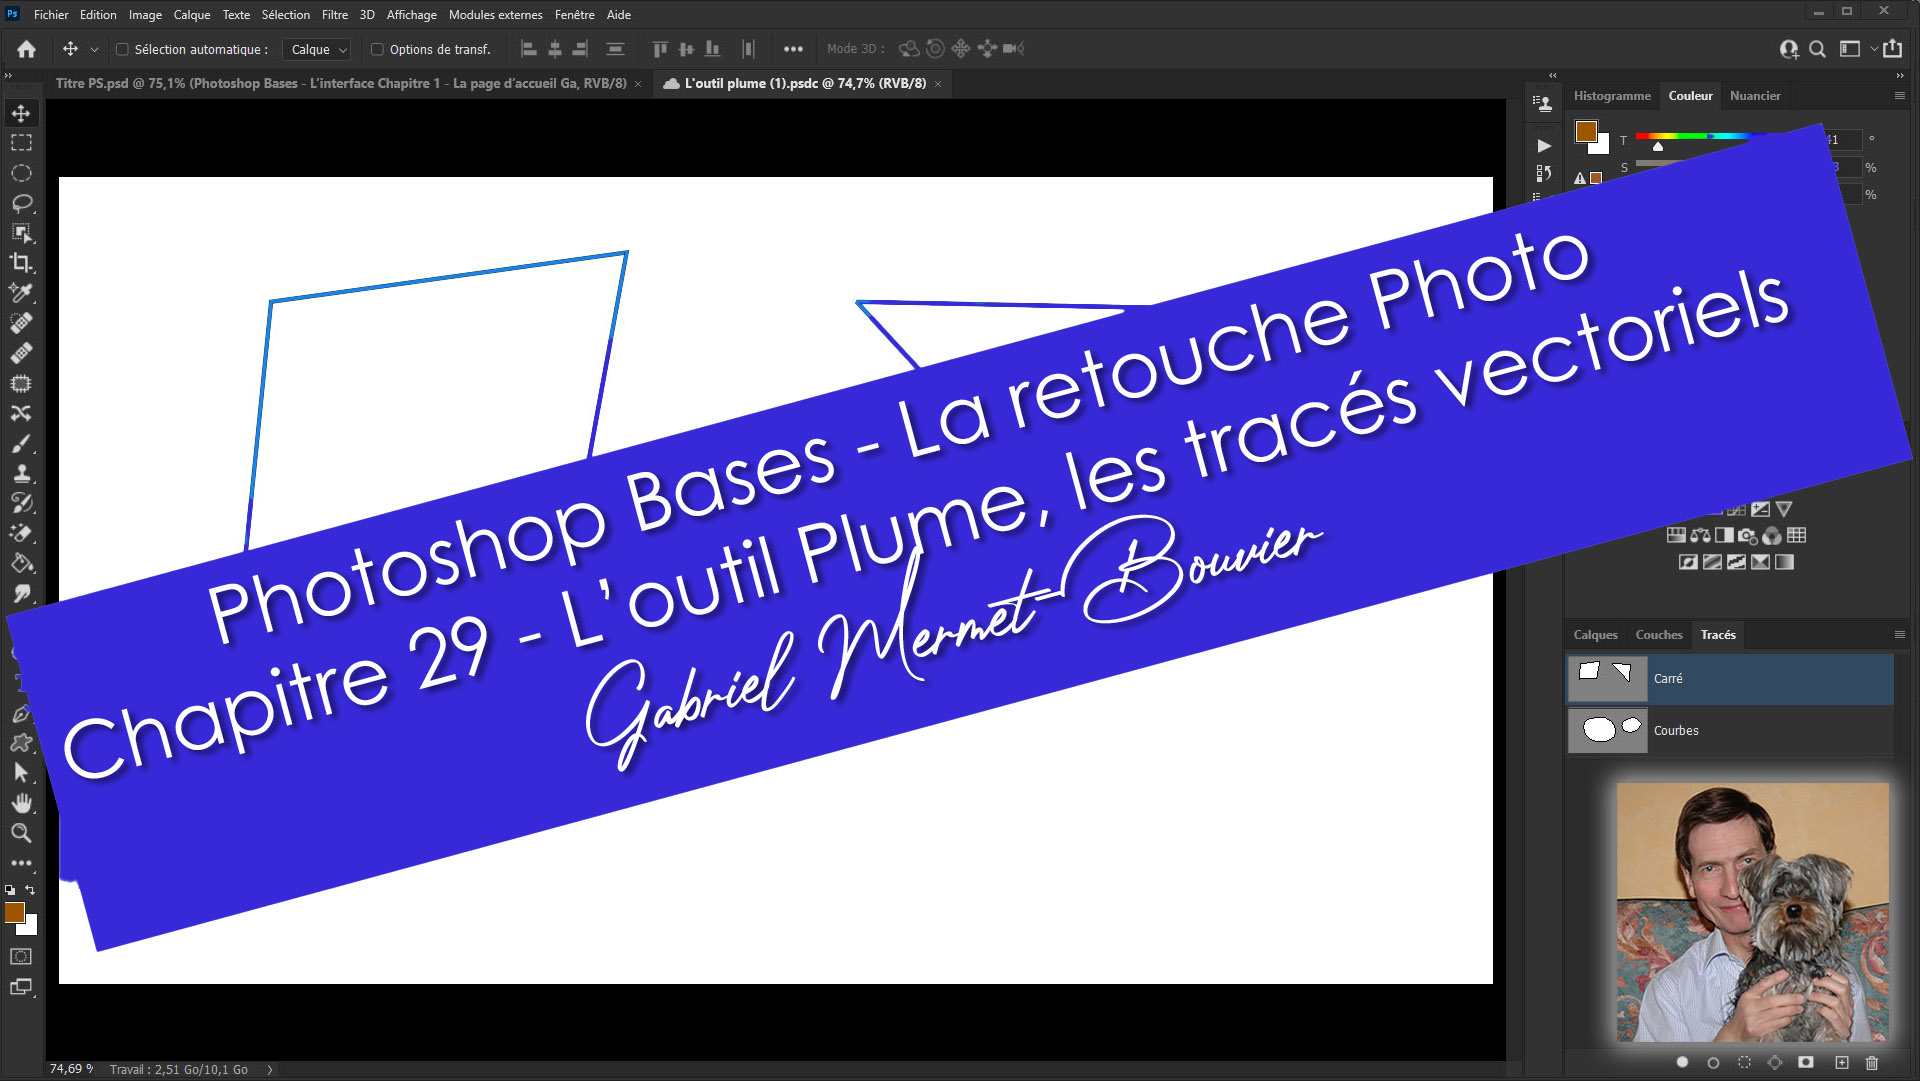This screenshot has height=1081, width=1920.
Task: Load path as selection icon
Action: coord(1744,1063)
